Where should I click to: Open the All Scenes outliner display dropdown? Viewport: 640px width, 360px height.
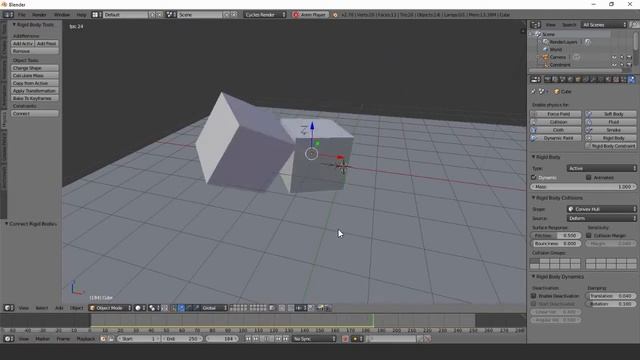tap(604, 25)
